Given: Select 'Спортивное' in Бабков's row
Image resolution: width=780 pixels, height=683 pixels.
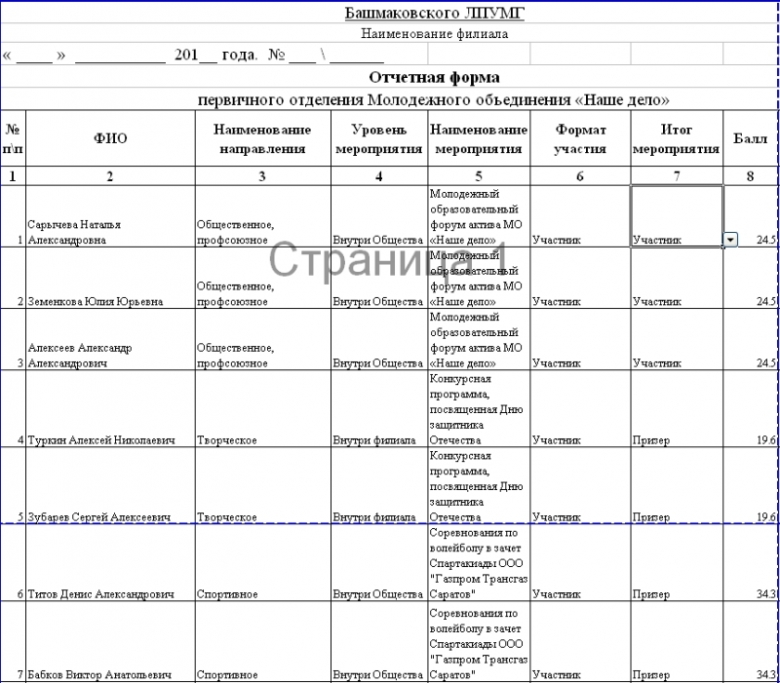Looking at the screenshot, I should point(263,642).
